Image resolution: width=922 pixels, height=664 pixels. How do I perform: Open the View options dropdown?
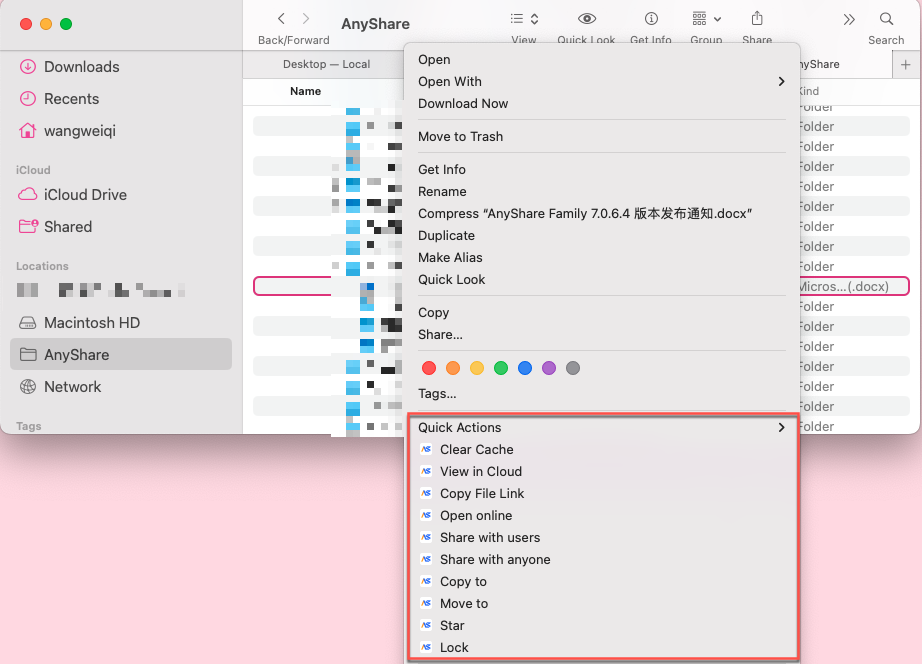point(524,19)
